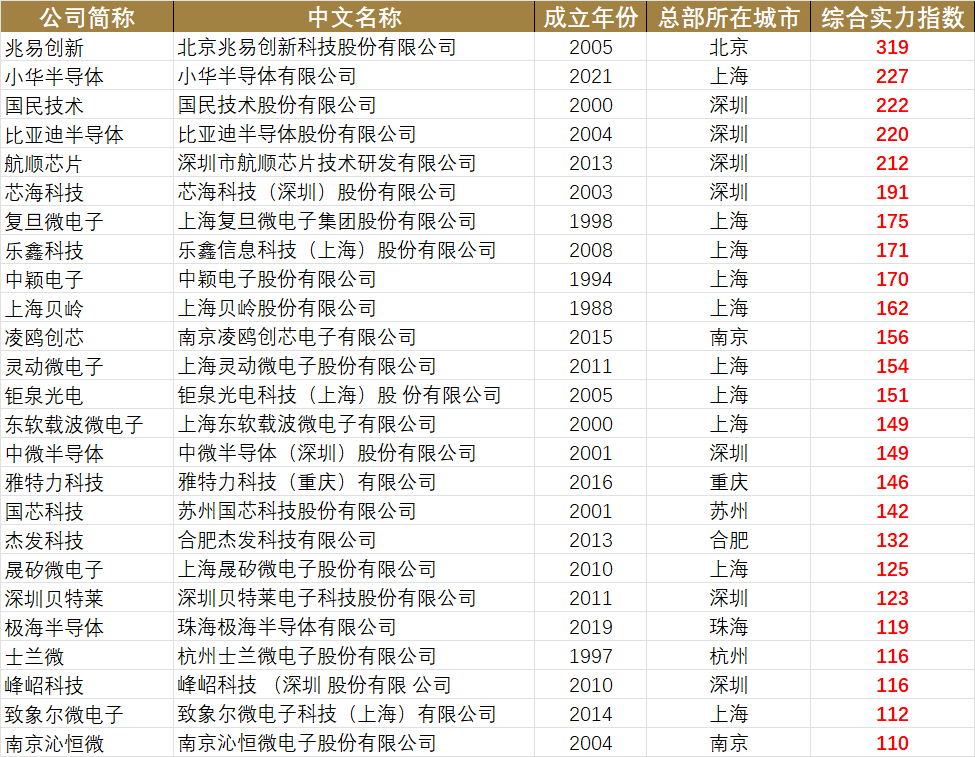Select the 航顺芯片 cell
The width and height of the screenshot is (975, 757).
pyautogui.click(x=87, y=164)
